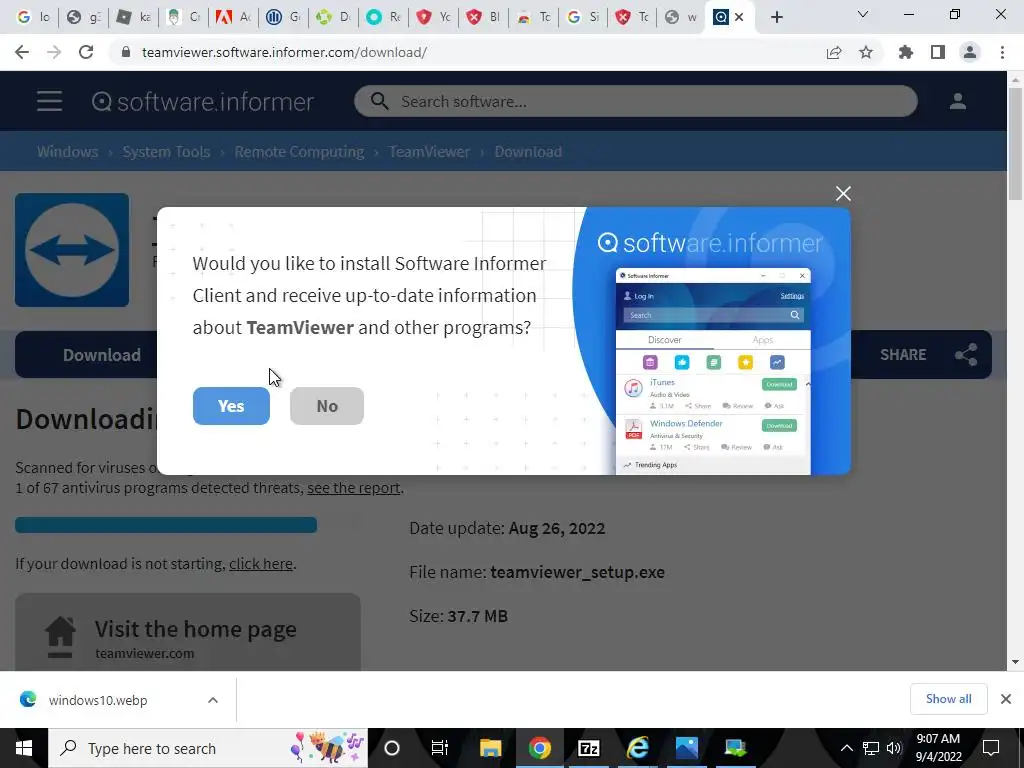Click the address bar URL

click(284, 52)
